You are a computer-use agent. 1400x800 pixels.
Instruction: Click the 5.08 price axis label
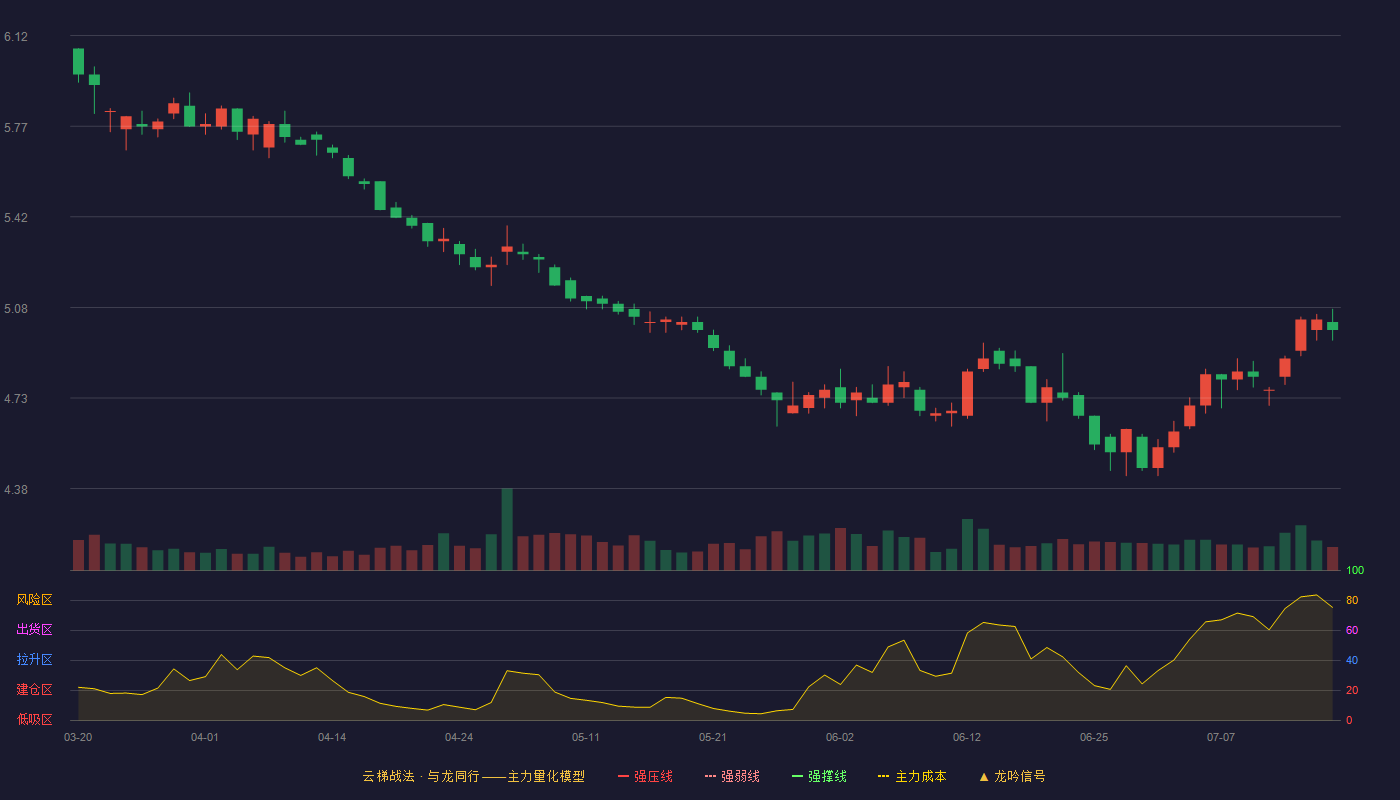(x=16, y=309)
